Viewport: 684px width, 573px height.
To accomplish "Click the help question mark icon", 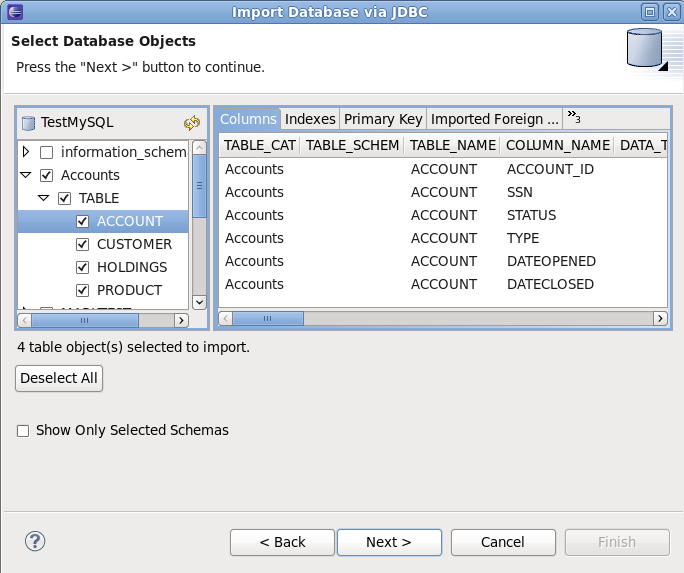I will [x=36, y=541].
